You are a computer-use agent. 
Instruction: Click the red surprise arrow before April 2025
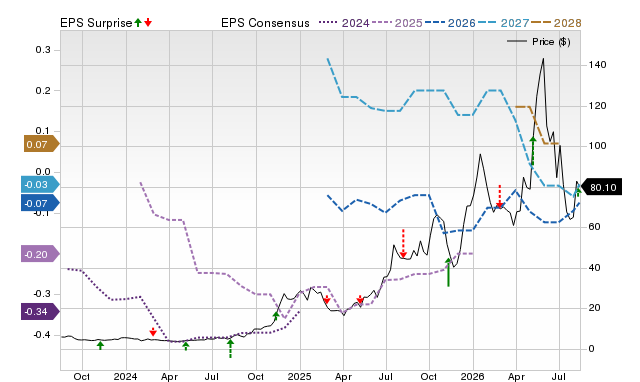tap(327, 299)
